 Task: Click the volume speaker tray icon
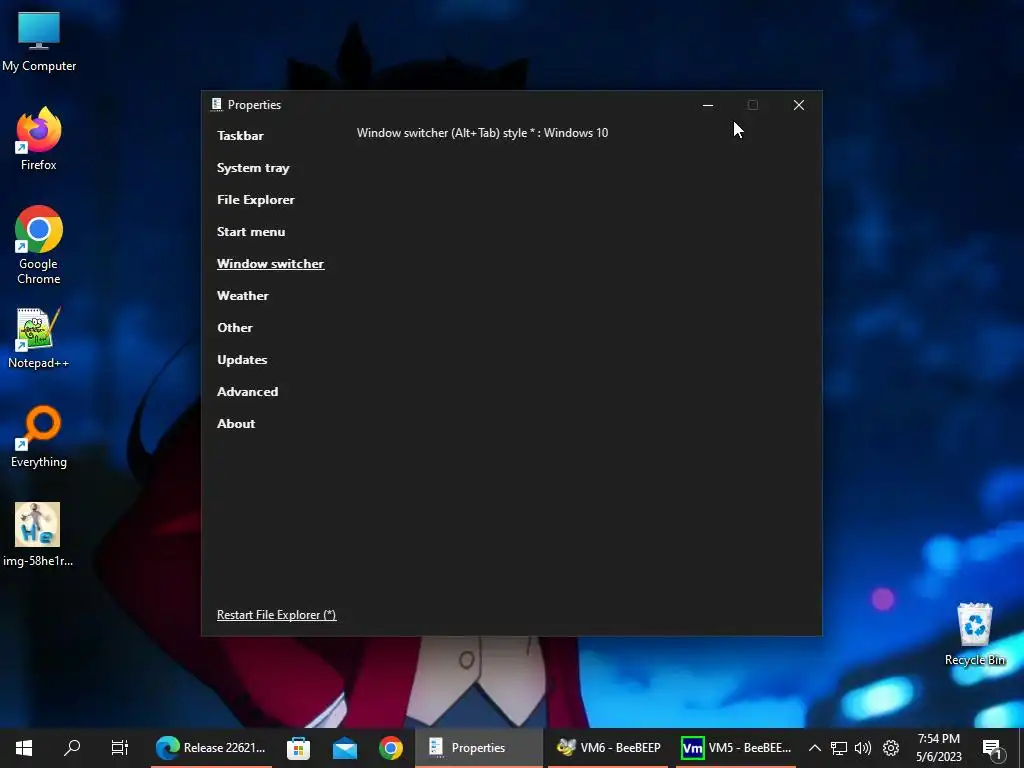click(x=863, y=748)
